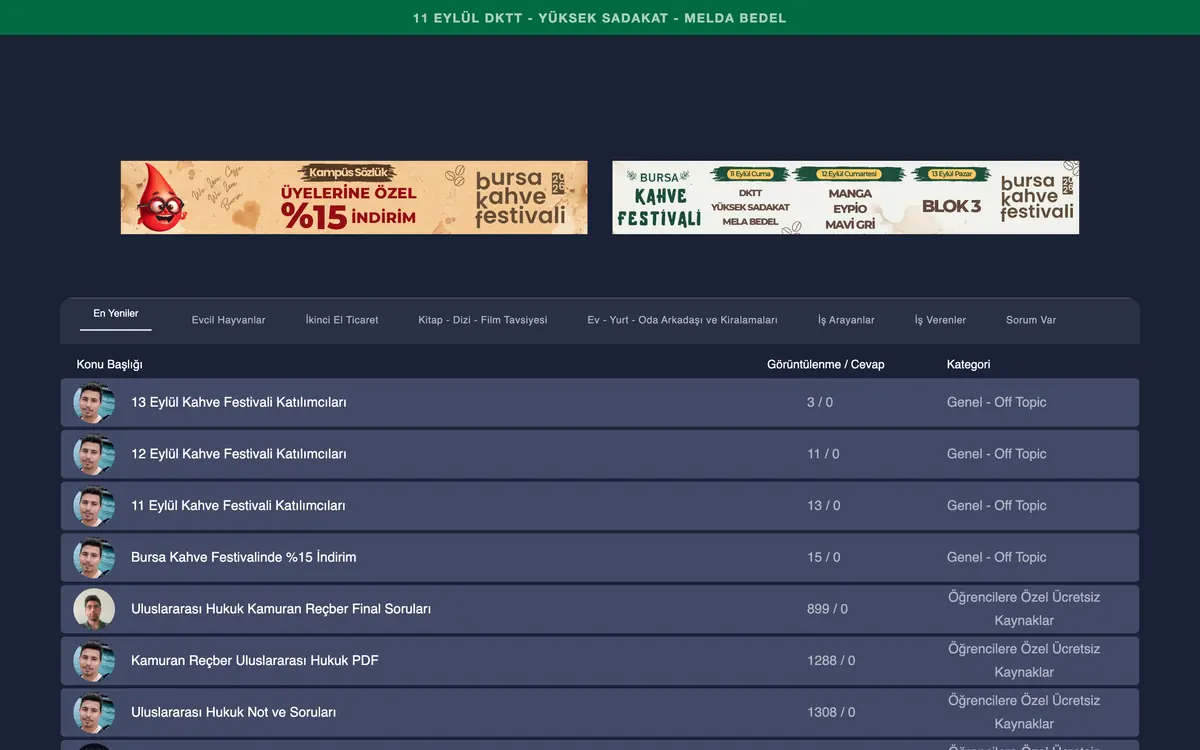Select the İkinci El Ticaret tab
The image size is (1200, 750).
coord(342,320)
